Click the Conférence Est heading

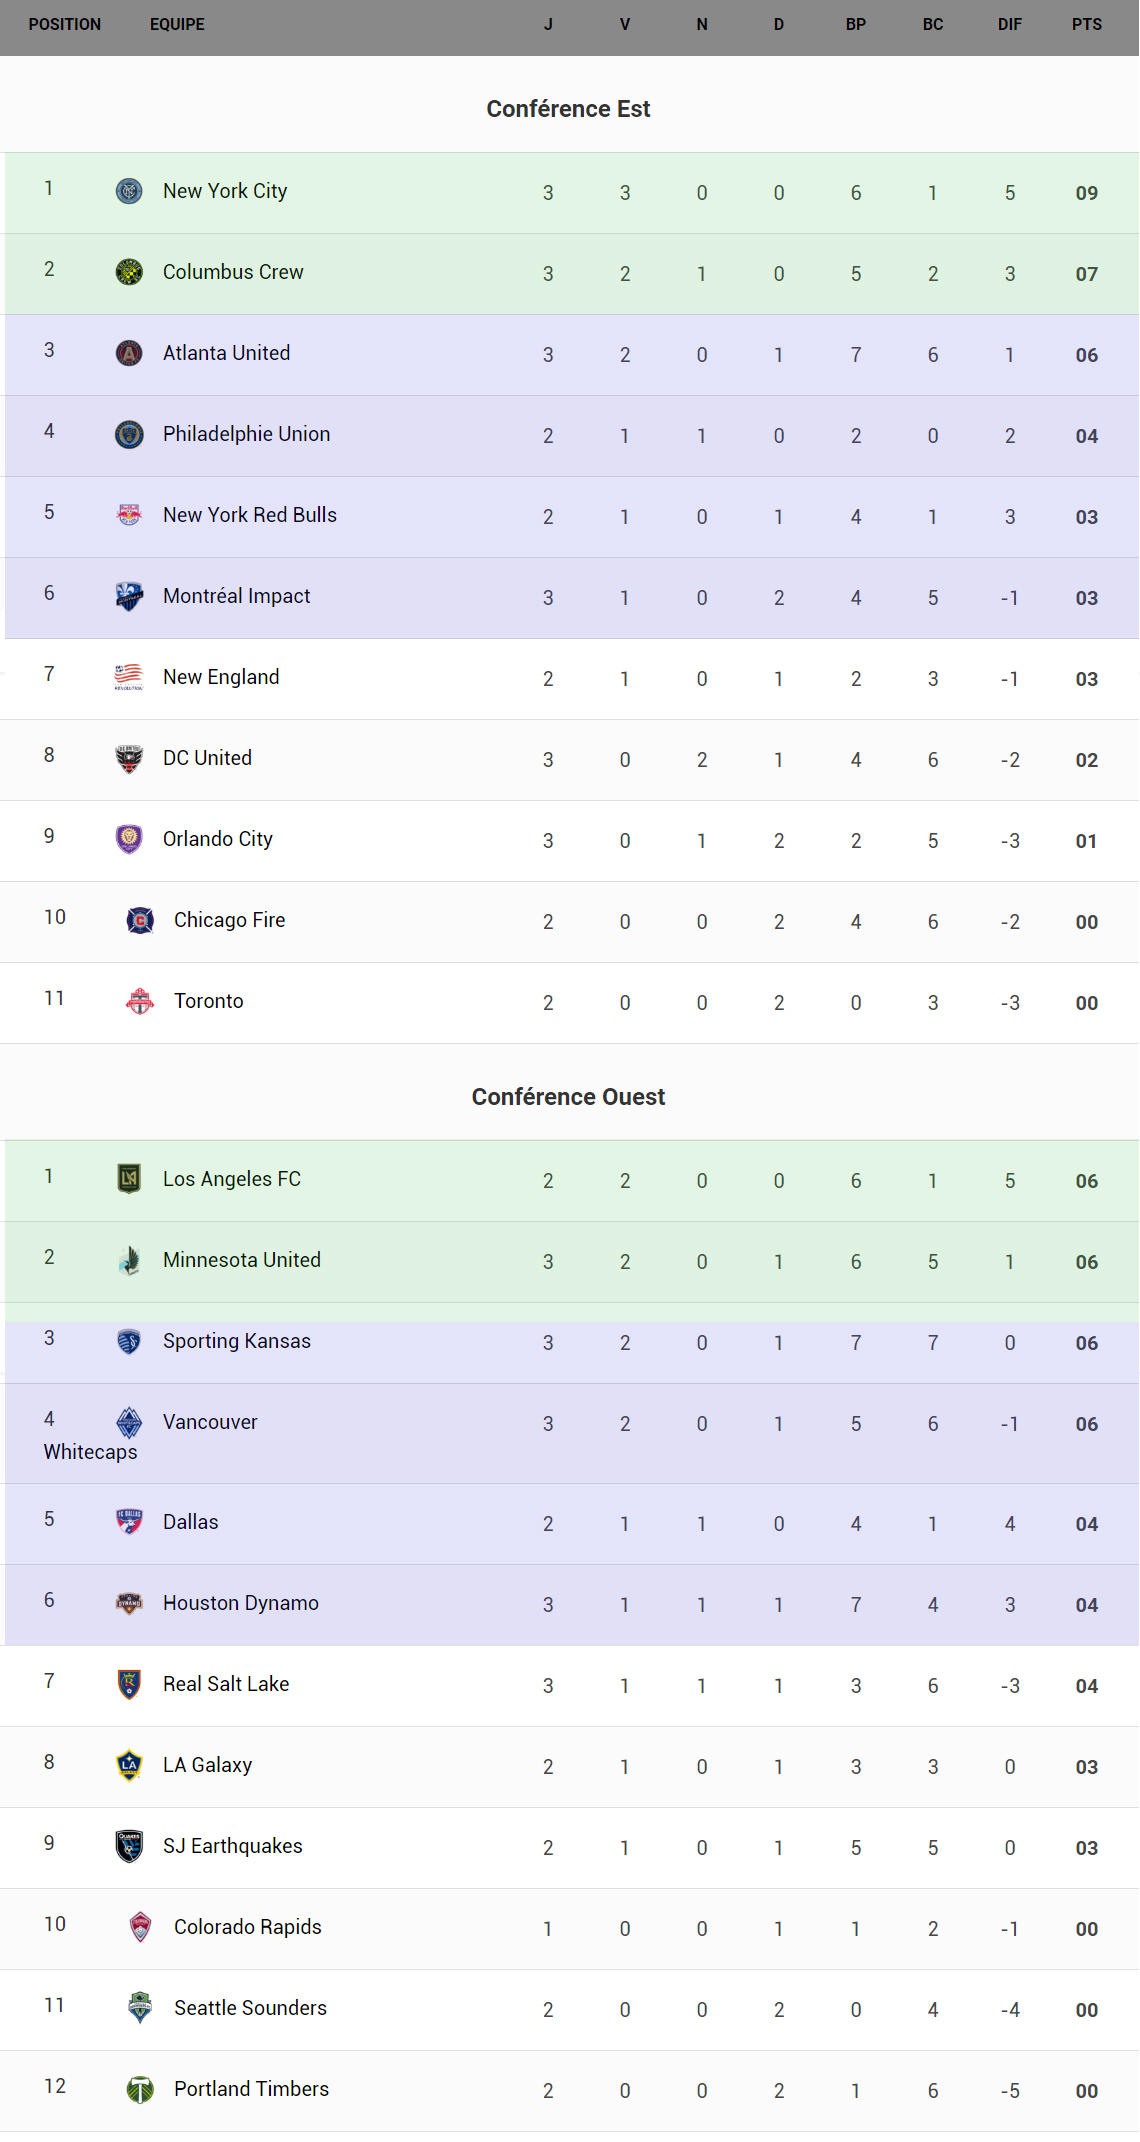click(568, 109)
